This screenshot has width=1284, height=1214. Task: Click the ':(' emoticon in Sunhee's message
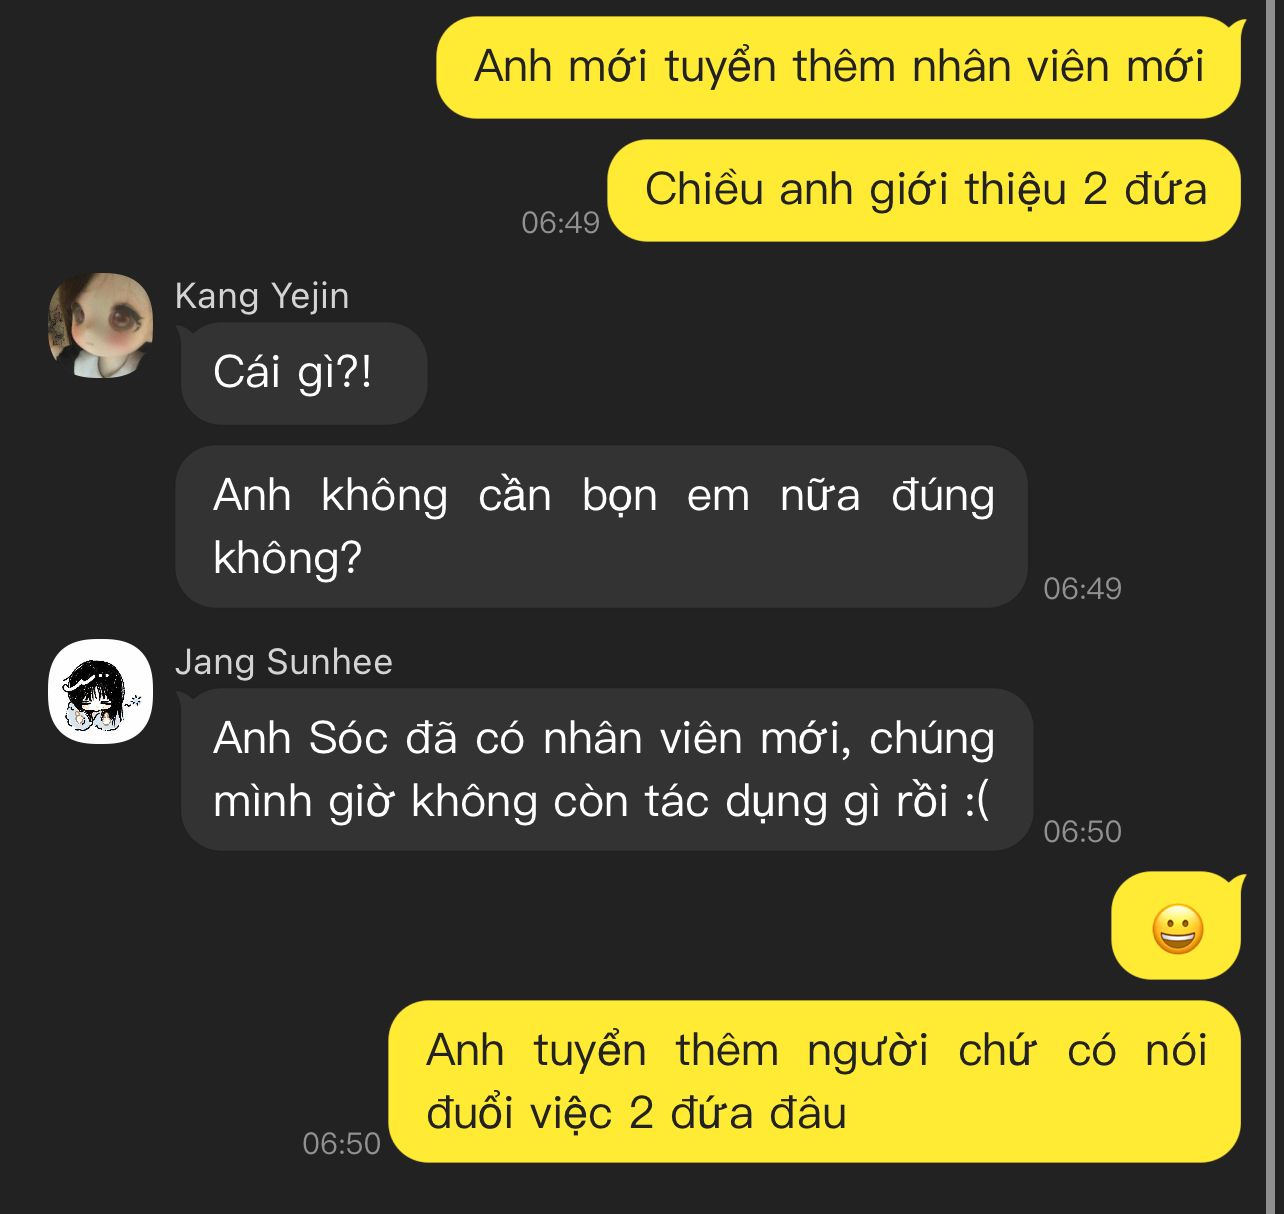point(977,801)
